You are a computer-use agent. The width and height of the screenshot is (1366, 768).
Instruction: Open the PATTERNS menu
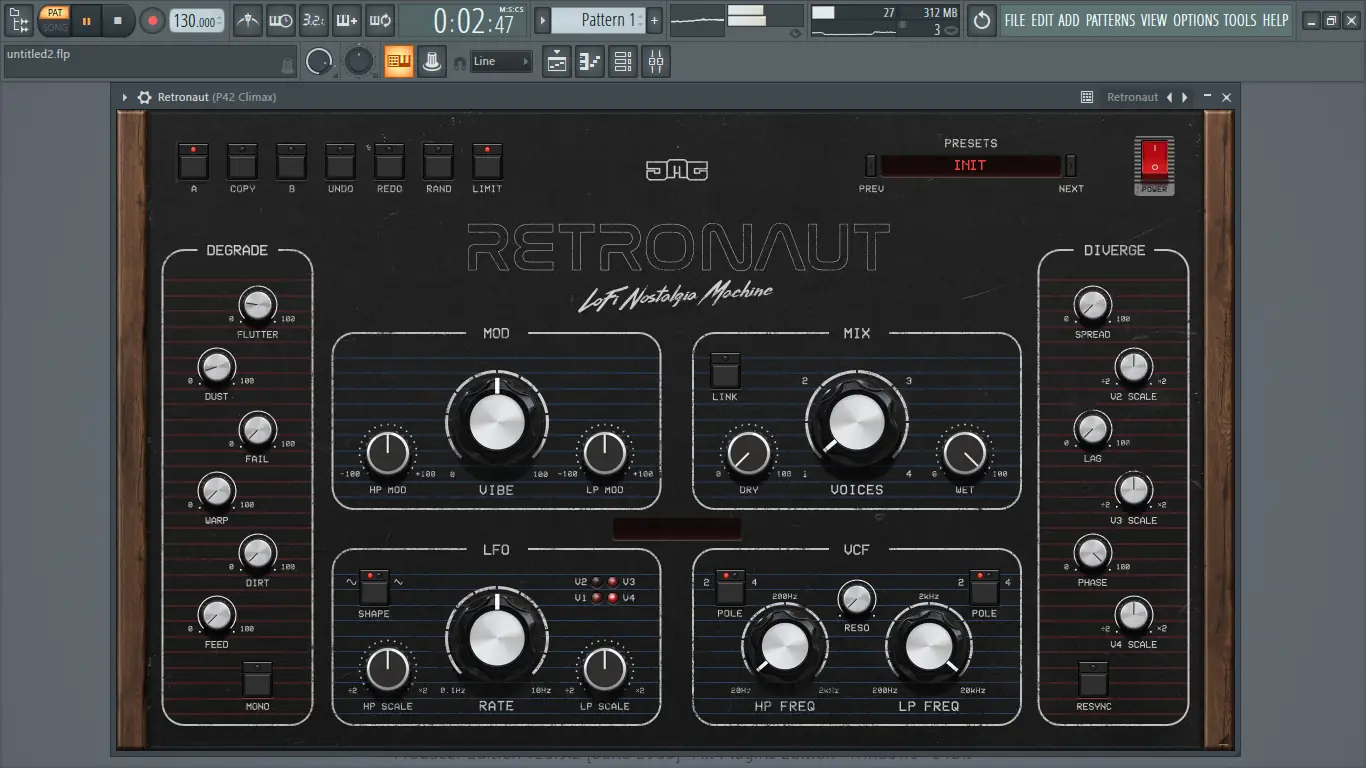[1110, 20]
